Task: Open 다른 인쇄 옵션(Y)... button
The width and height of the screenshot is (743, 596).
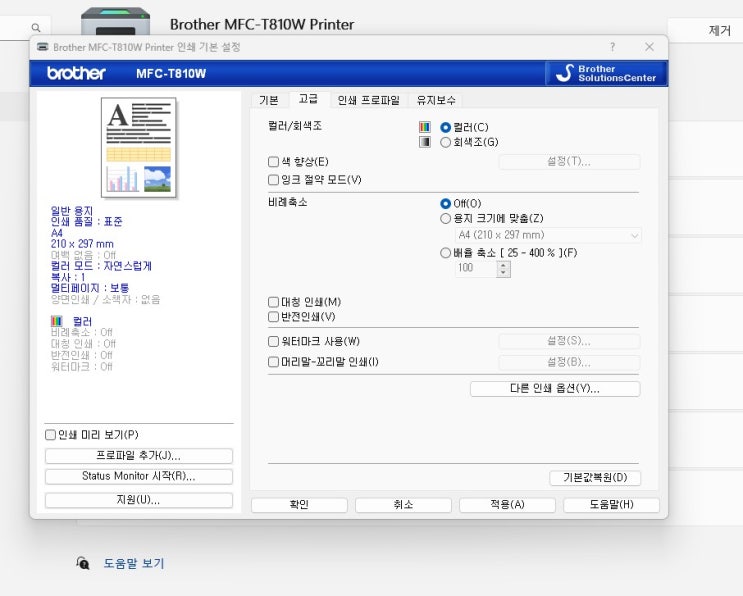Action: [555, 389]
